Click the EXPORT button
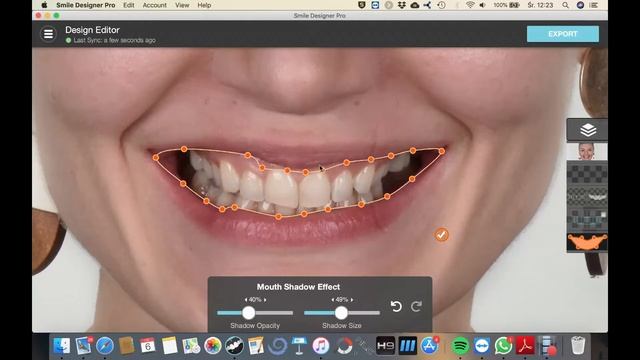 tap(563, 34)
